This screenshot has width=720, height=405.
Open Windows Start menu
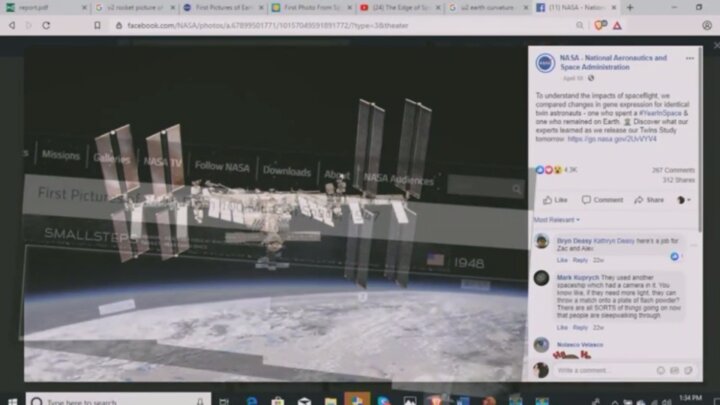pyautogui.click(x=12, y=401)
